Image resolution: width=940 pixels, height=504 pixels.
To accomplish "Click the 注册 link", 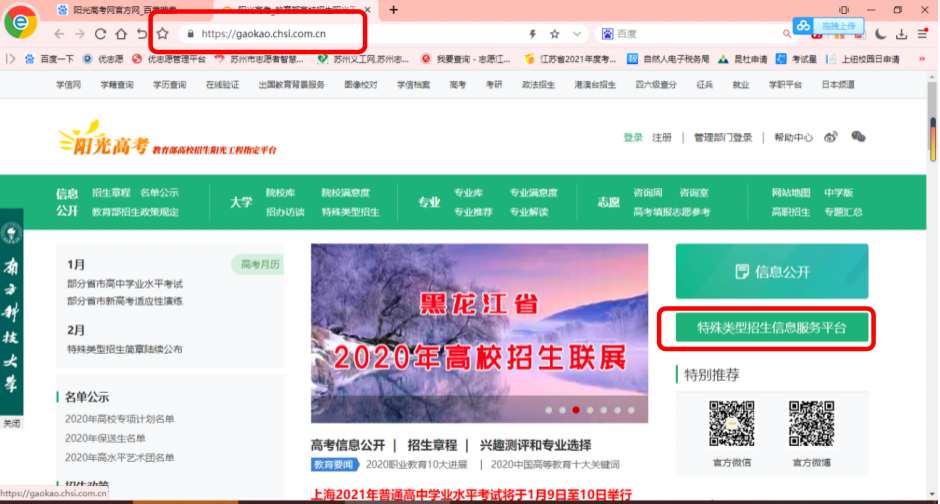I will pyautogui.click(x=662, y=137).
